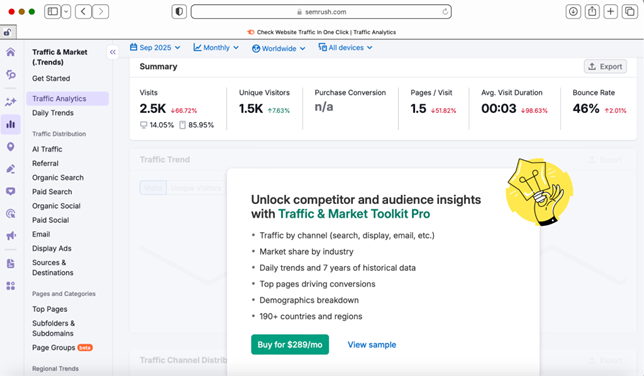Open the Reports document icon in rail
Screen dimensions: 644x376
click(x=11, y=263)
